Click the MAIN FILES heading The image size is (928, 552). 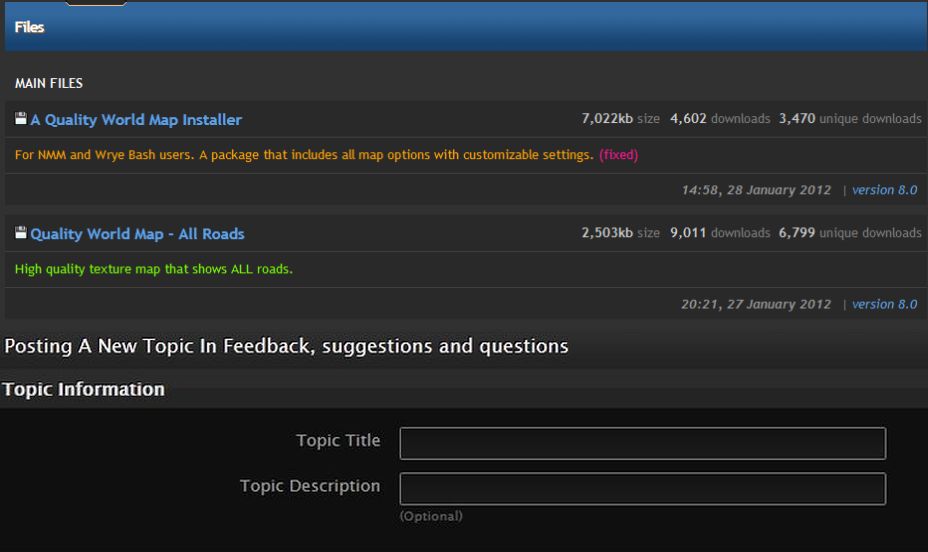(x=49, y=83)
